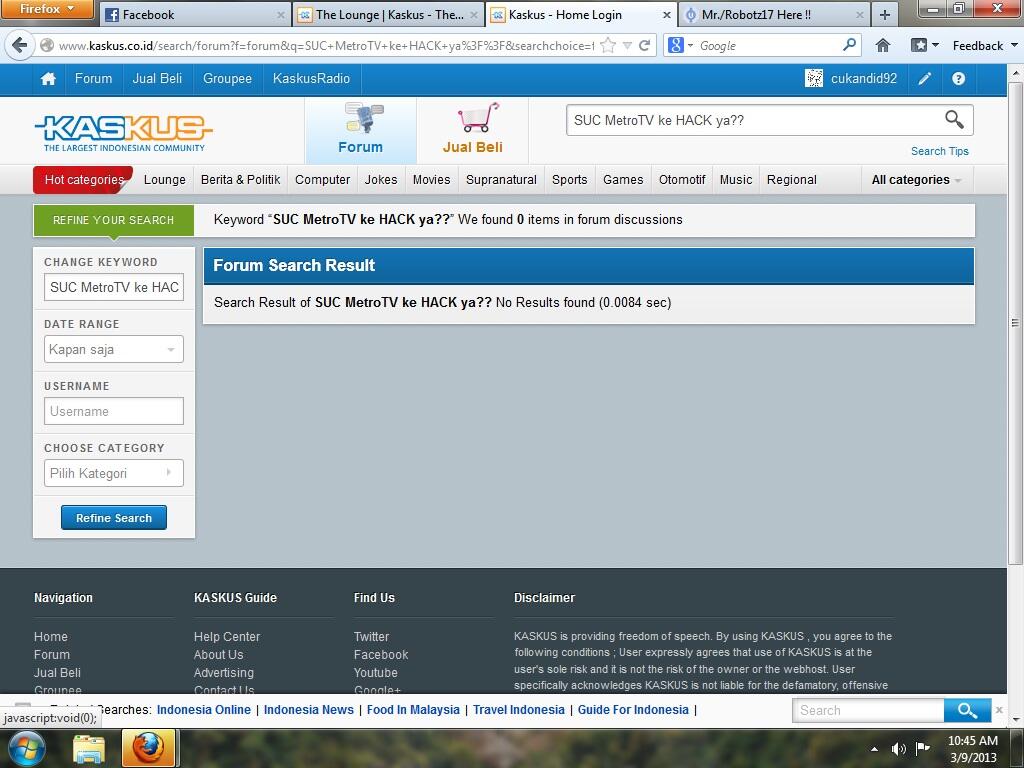
Task: Click the bottom bar blue search button
Action: [x=967, y=710]
